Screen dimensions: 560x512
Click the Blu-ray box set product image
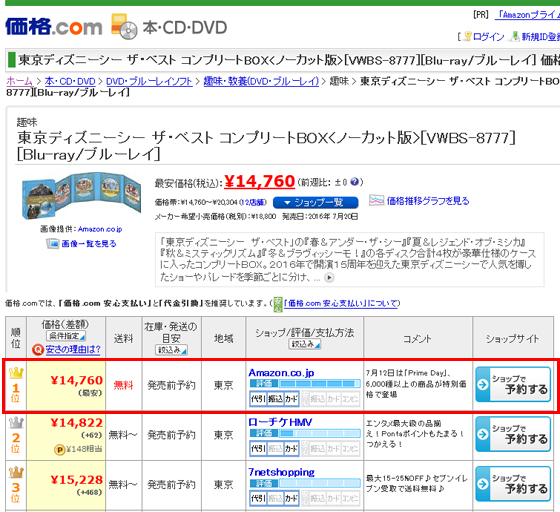(x=81, y=196)
